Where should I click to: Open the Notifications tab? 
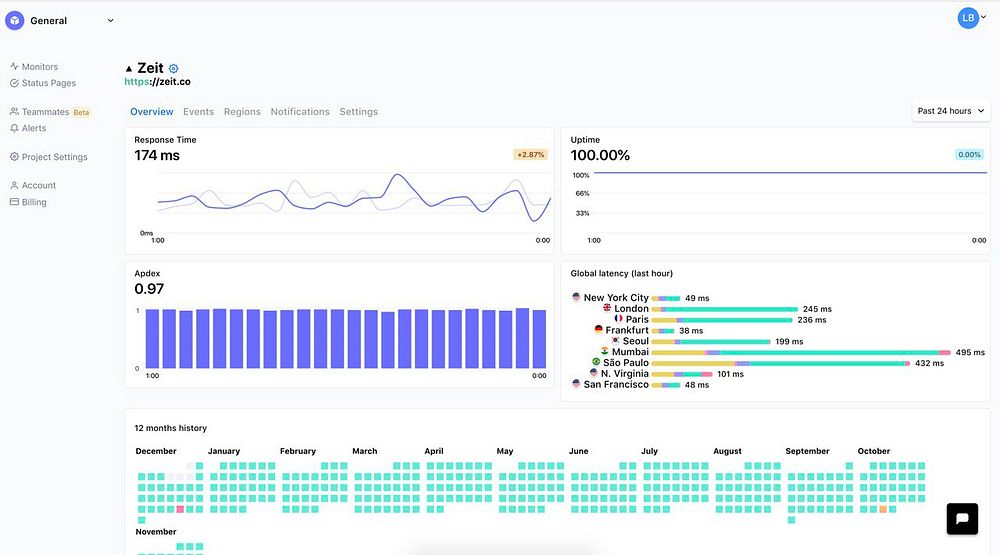[x=300, y=112]
